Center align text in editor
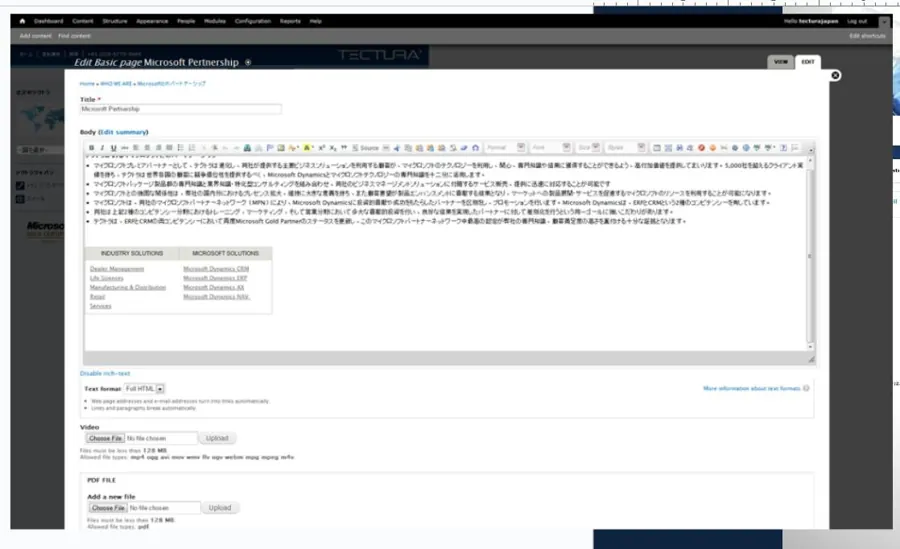The image size is (900, 549). click(x=147, y=148)
